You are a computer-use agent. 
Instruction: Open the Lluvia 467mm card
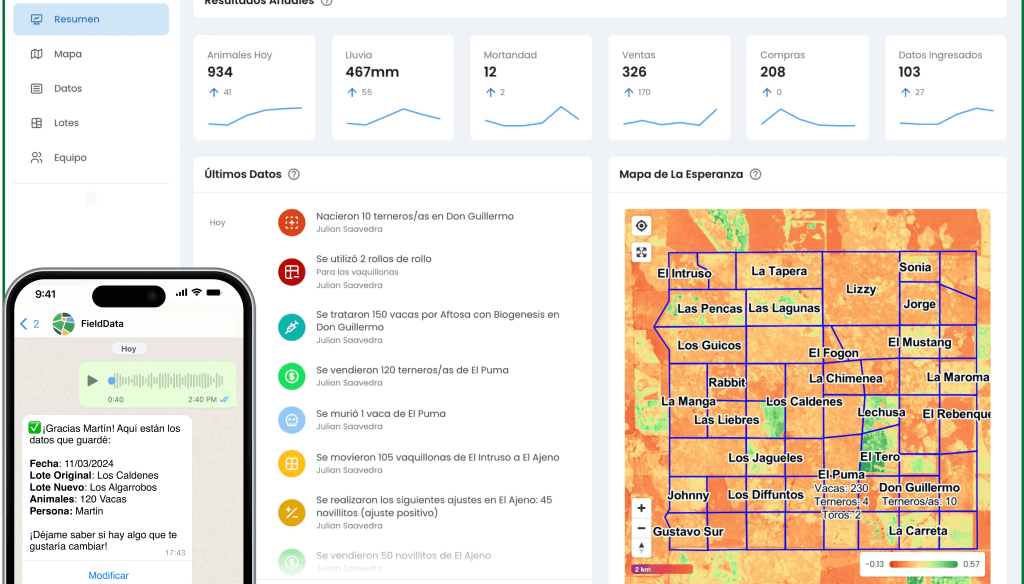point(392,88)
